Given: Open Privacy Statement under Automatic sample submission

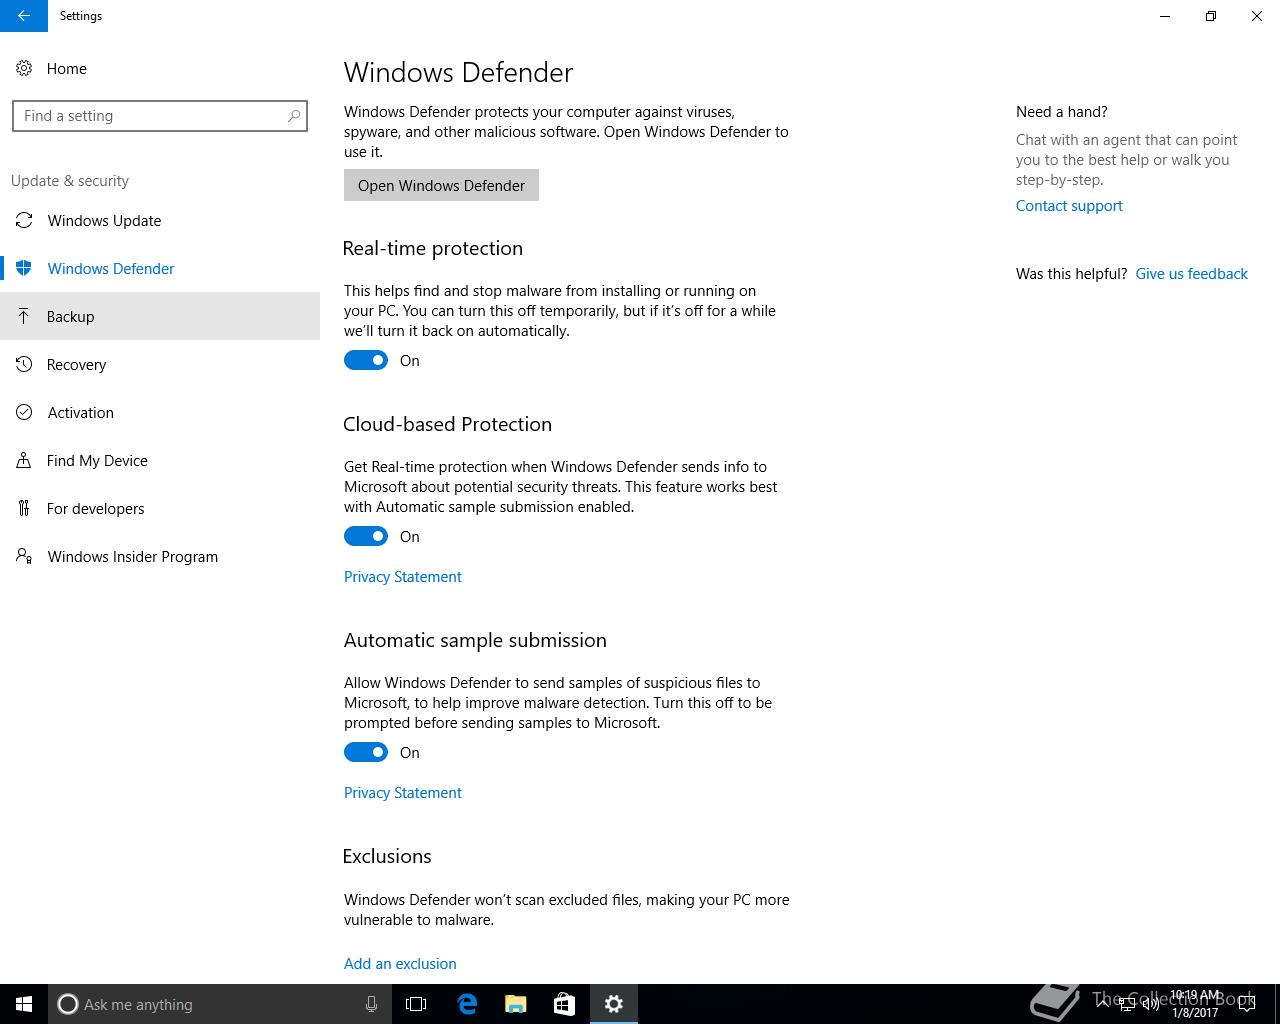Looking at the screenshot, I should tap(402, 793).
